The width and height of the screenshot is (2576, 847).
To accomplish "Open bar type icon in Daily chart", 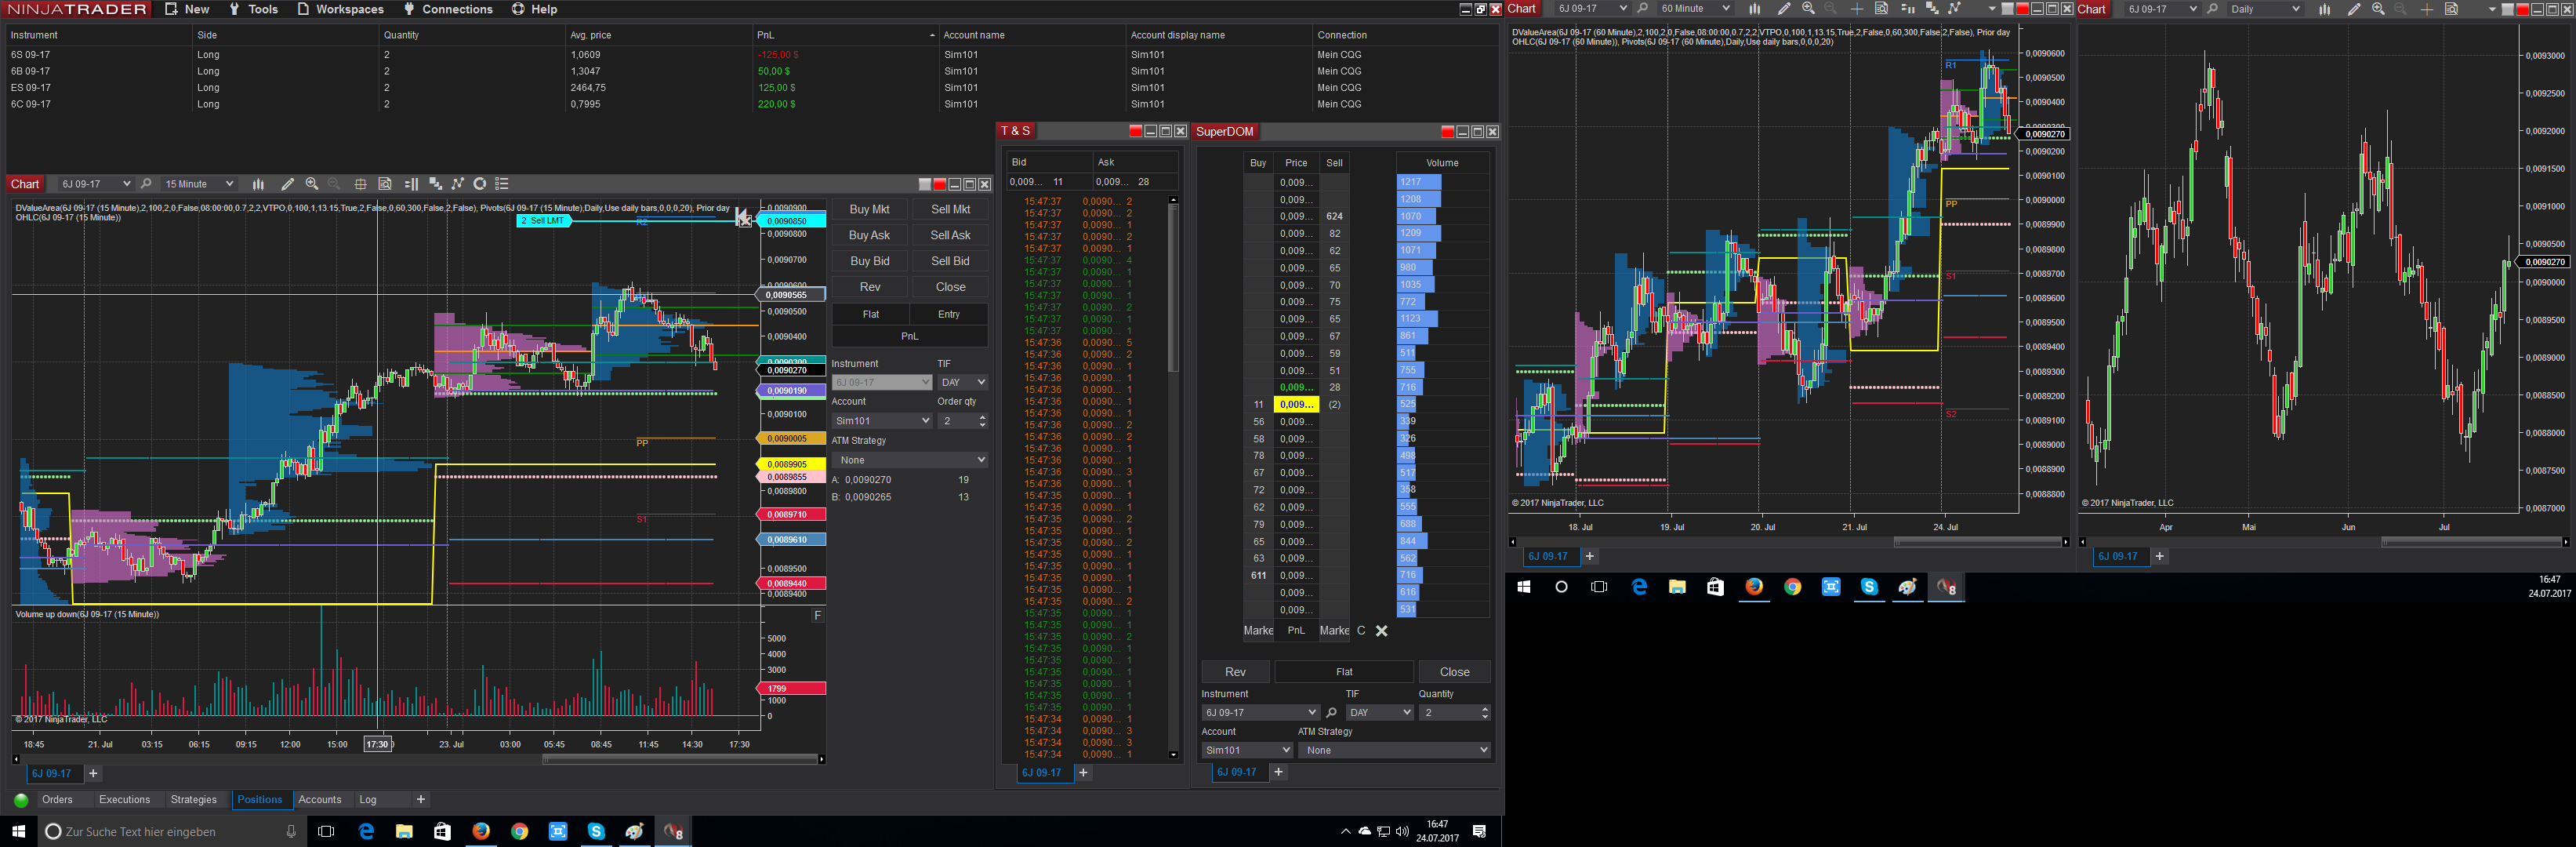I will pos(2324,9).
